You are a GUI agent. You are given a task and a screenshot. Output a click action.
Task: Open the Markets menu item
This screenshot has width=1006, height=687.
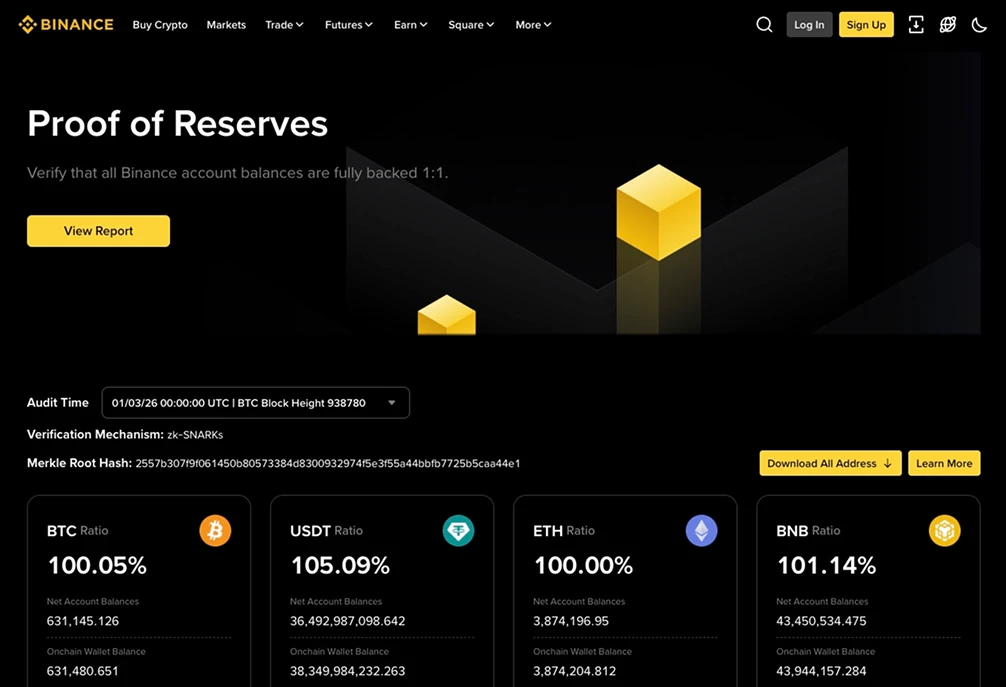pyautogui.click(x=226, y=24)
